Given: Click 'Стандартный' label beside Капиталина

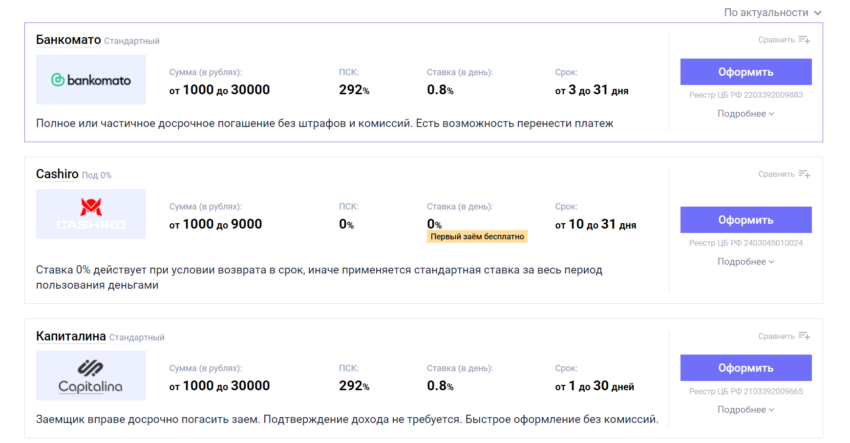Looking at the screenshot, I should coord(137,337).
